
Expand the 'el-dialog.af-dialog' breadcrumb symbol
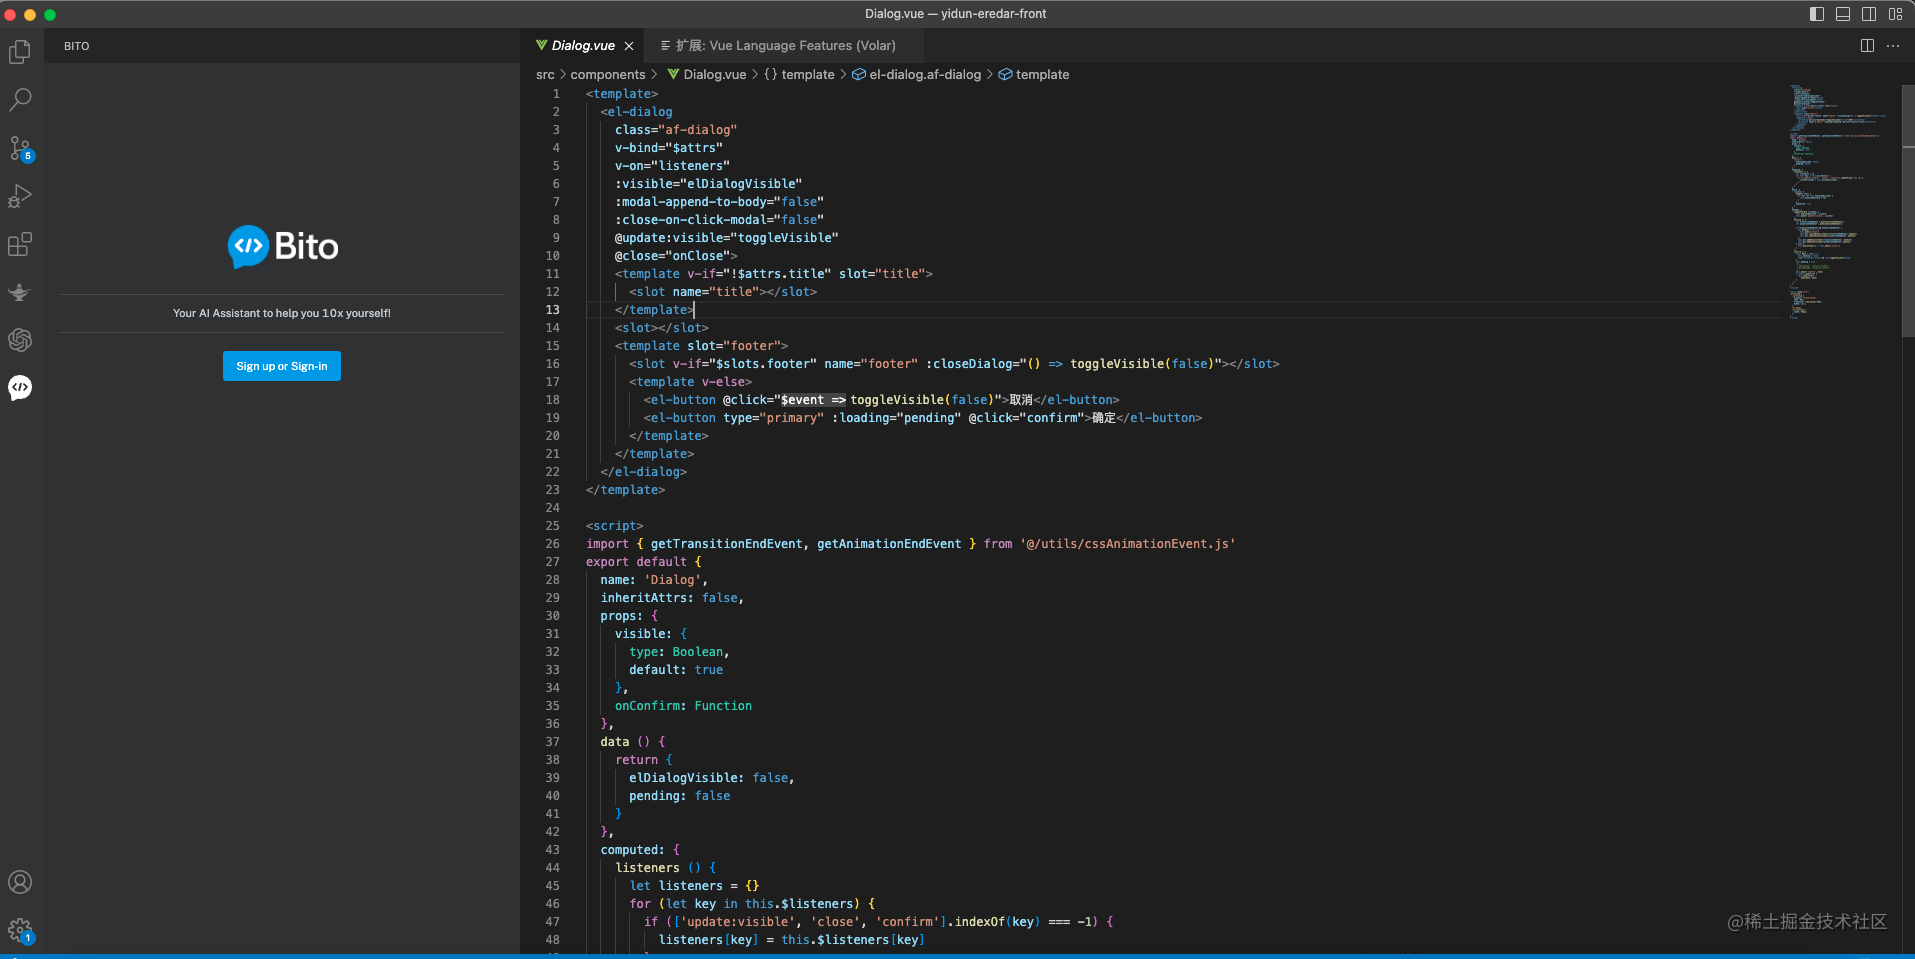924,75
